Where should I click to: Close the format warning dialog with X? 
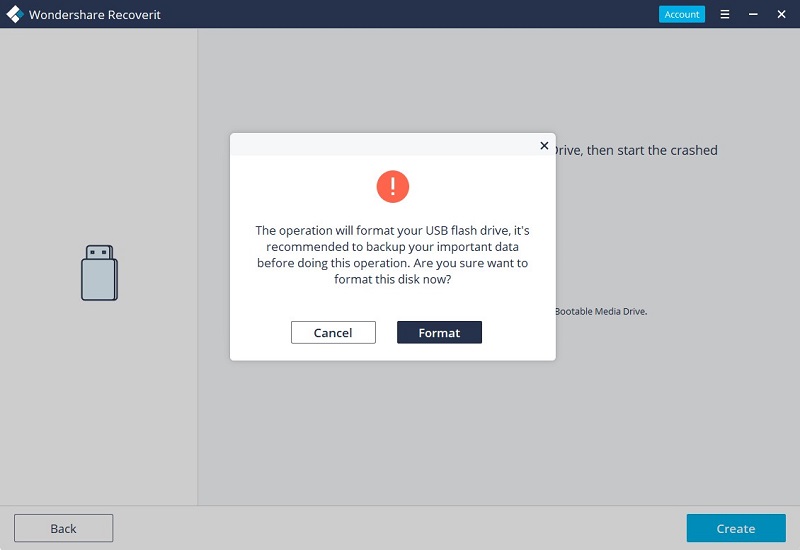(544, 145)
